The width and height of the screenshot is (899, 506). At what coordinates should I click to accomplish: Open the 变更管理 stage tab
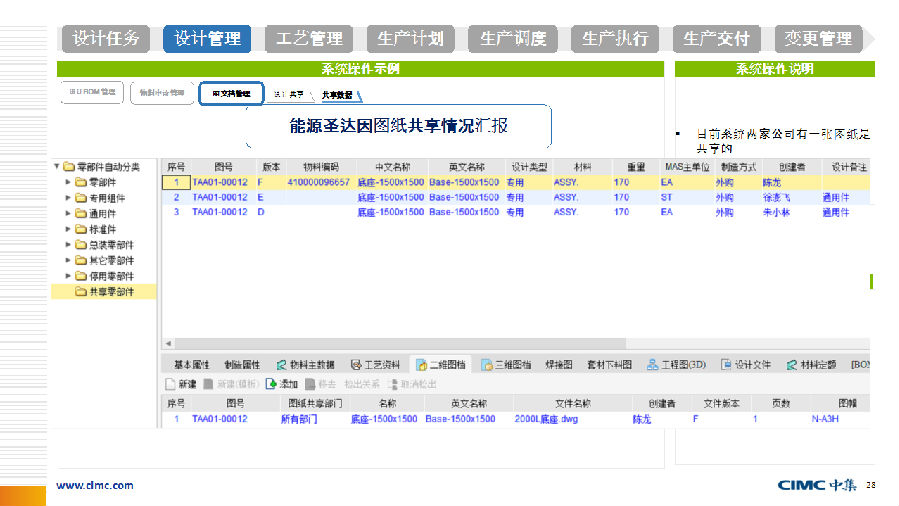818,39
